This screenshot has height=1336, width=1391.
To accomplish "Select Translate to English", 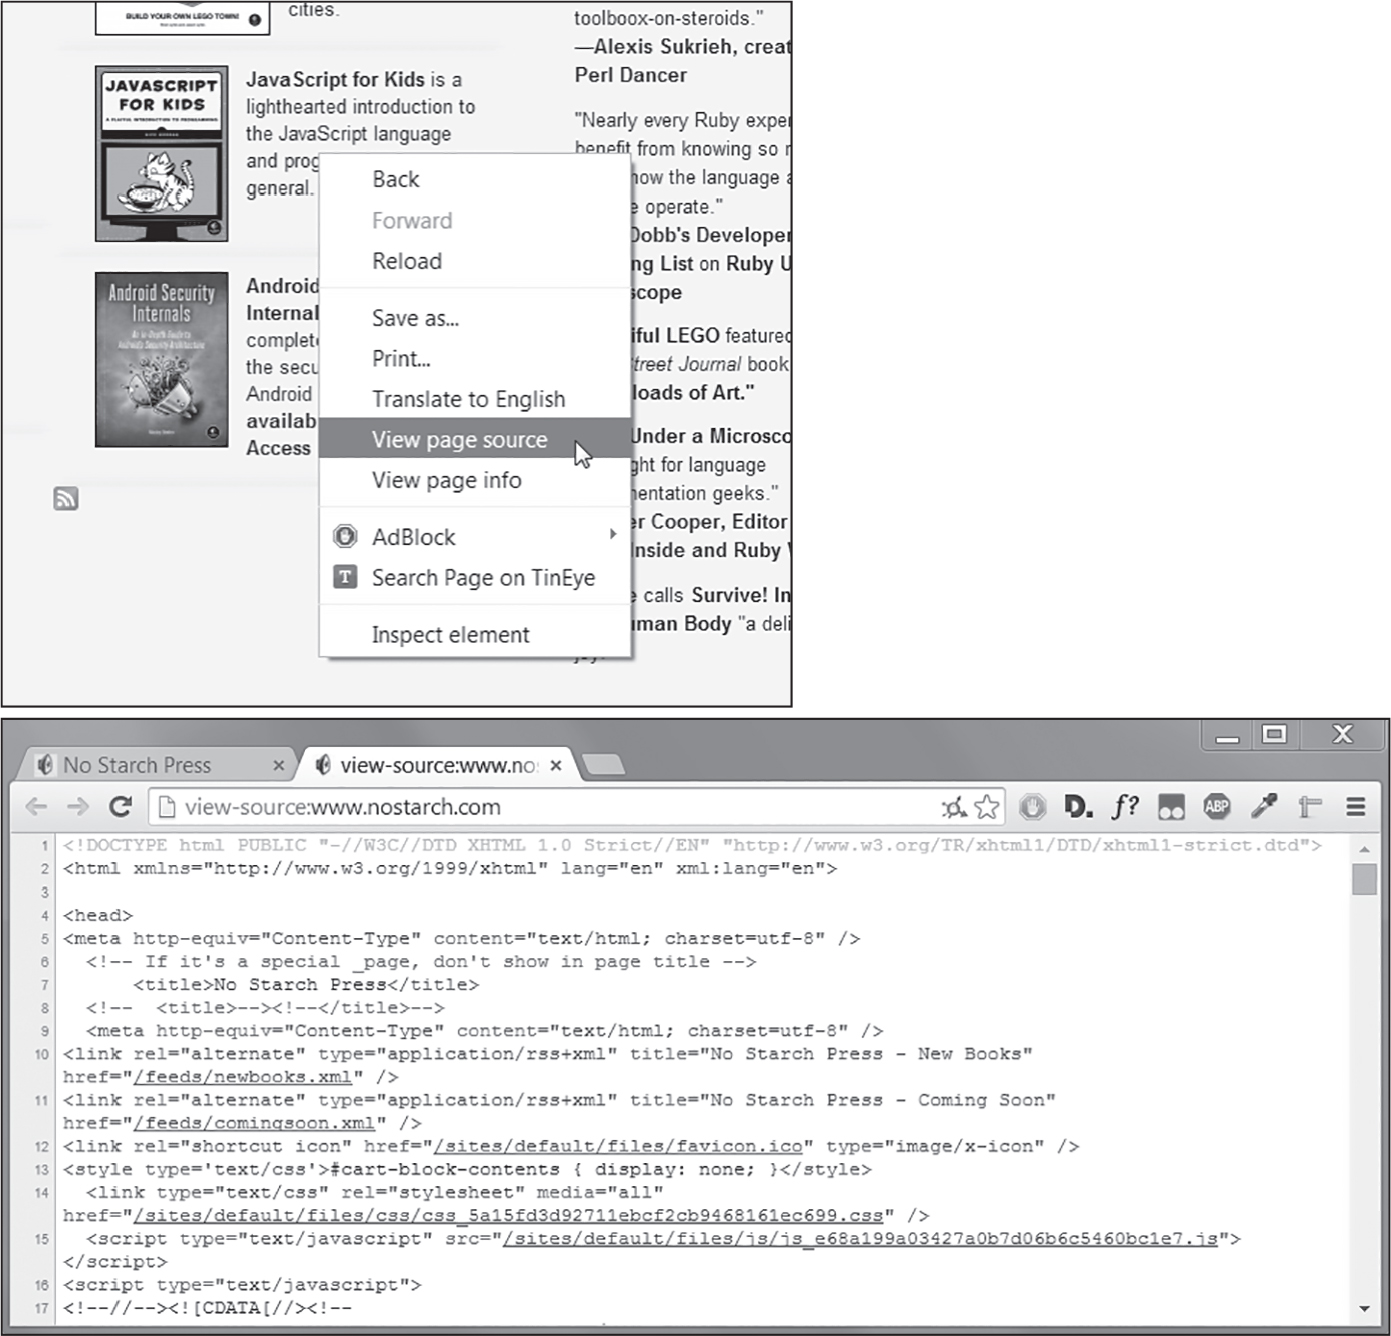I will click(468, 399).
